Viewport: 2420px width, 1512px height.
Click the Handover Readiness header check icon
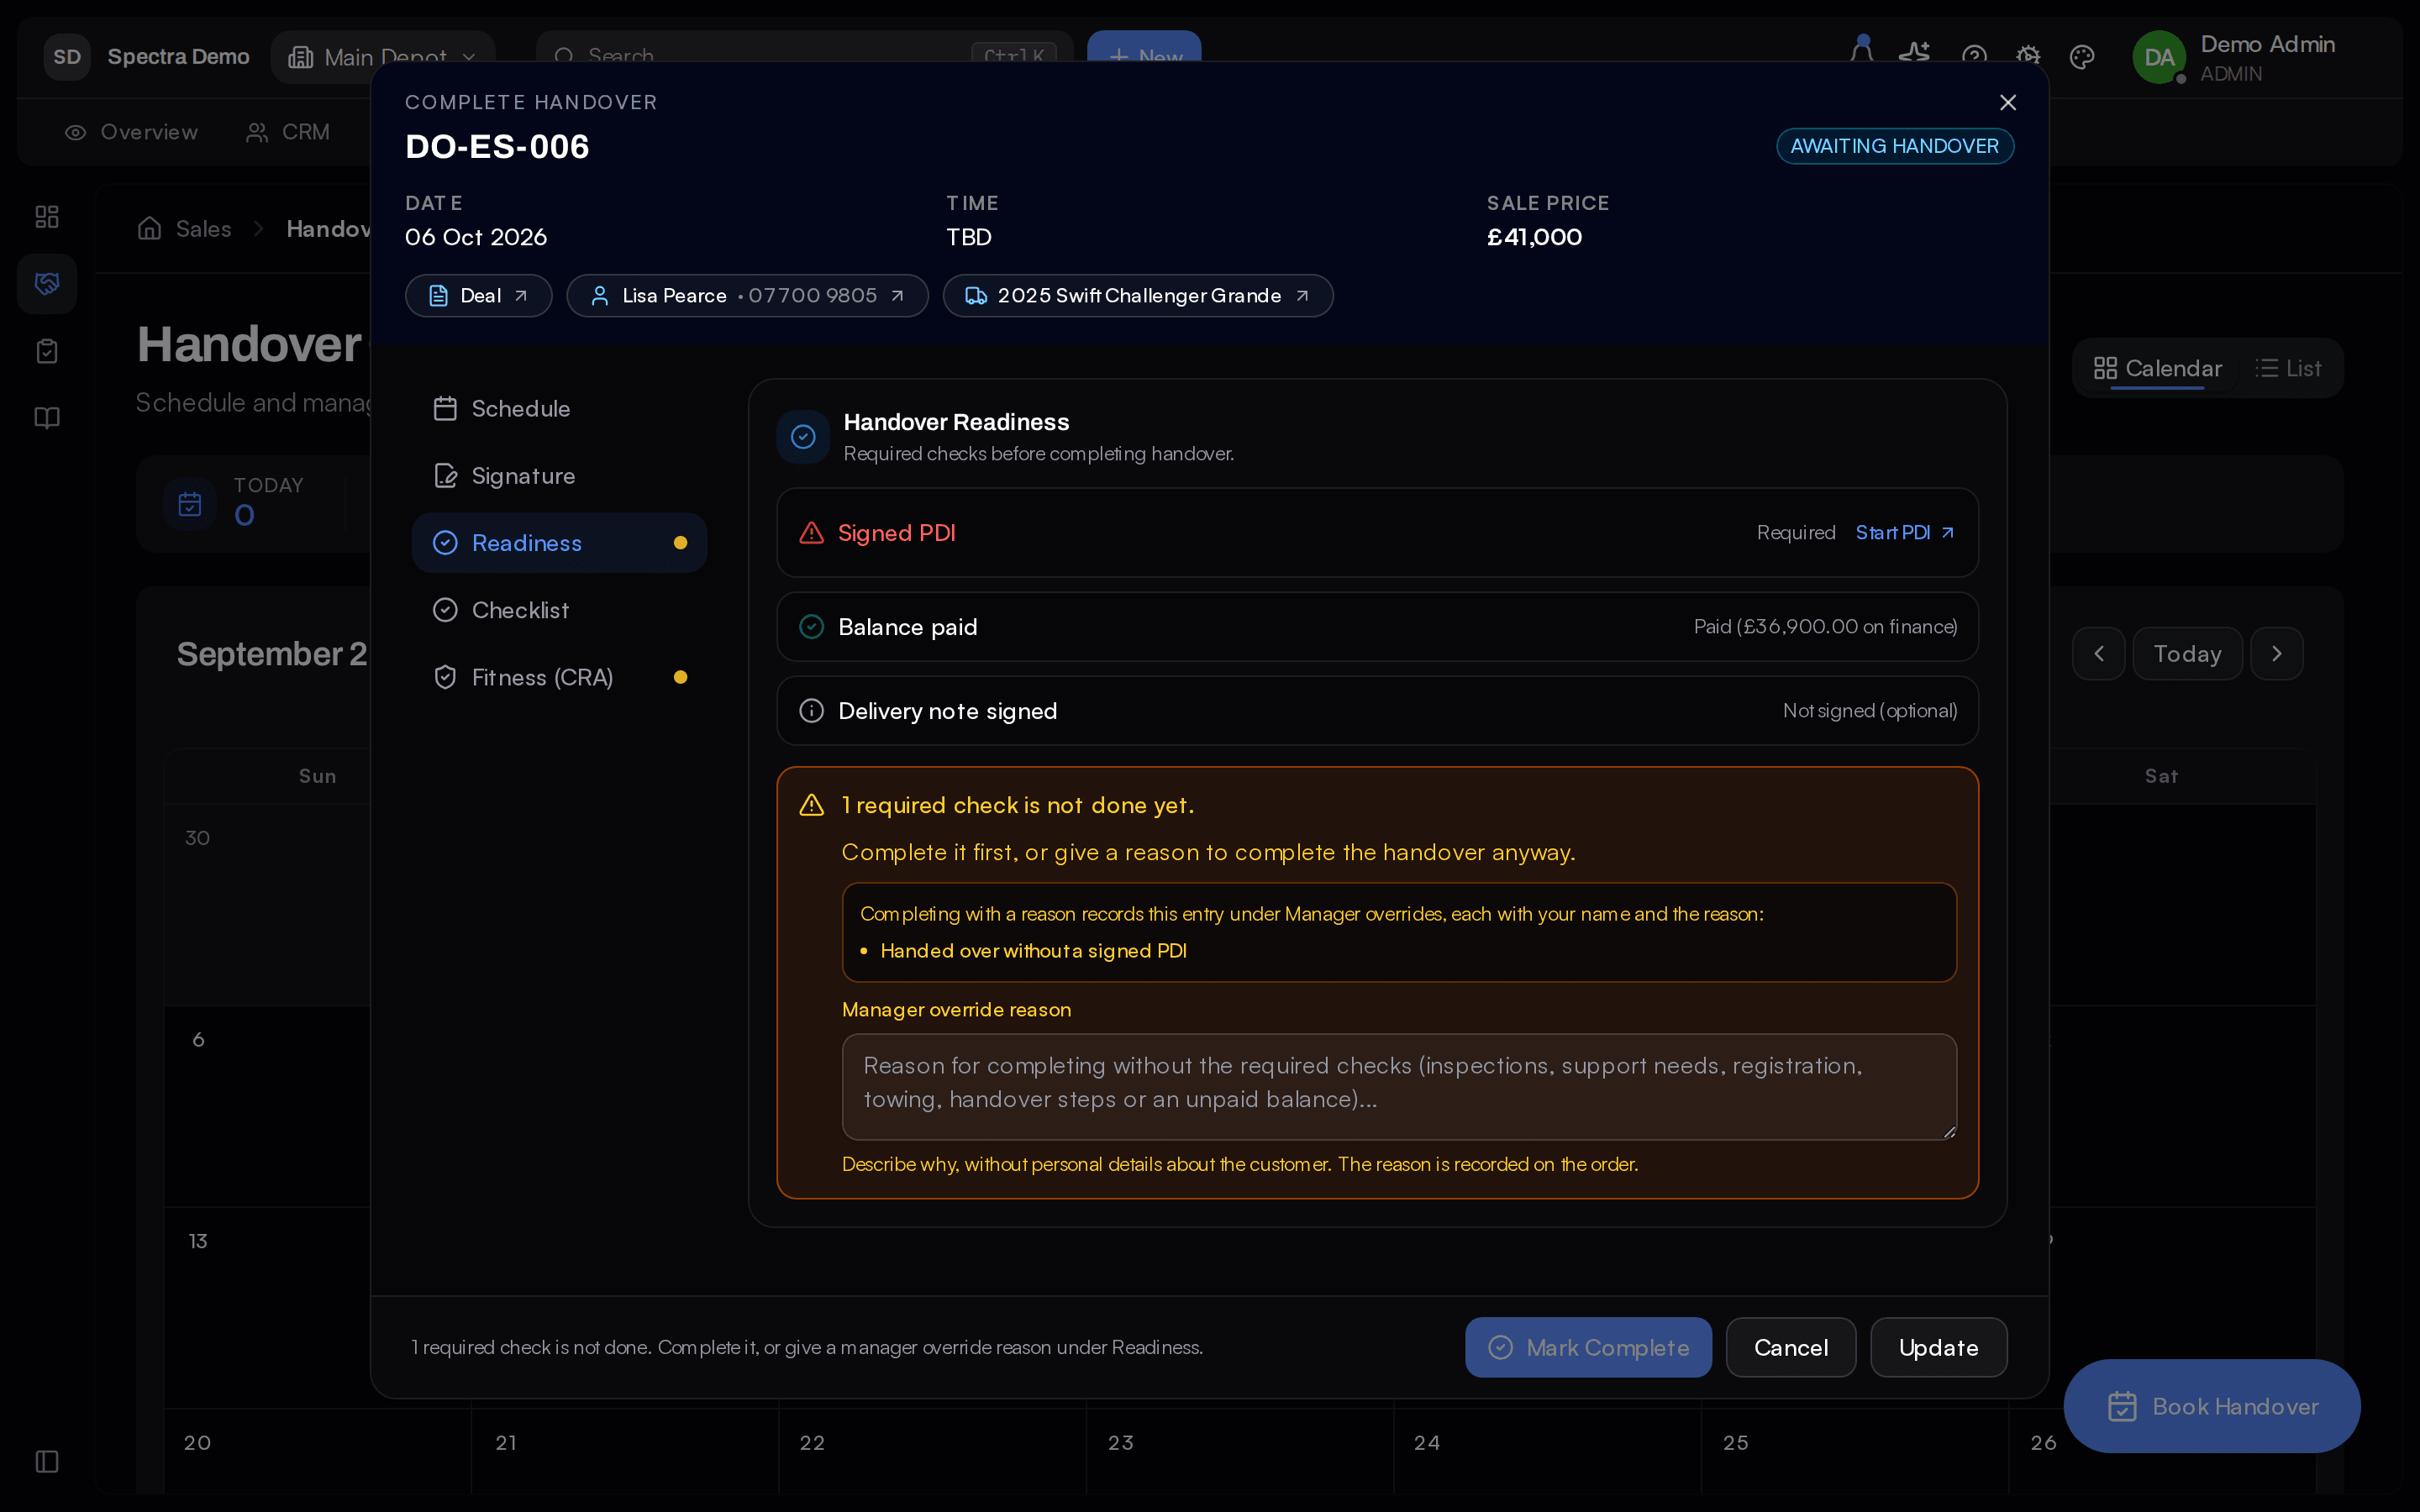[803, 437]
